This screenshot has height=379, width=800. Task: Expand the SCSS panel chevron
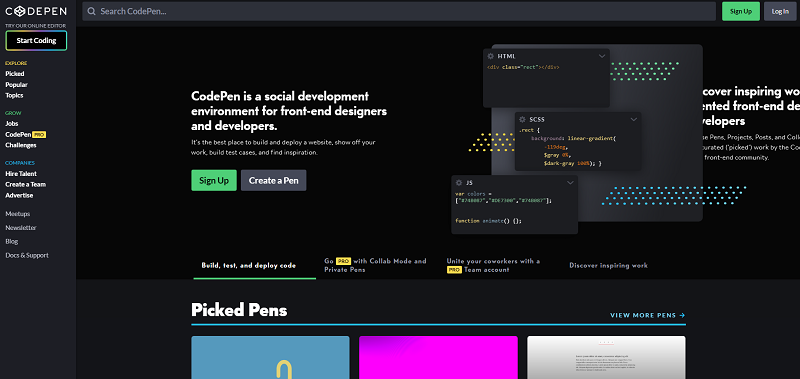point(634,119)
